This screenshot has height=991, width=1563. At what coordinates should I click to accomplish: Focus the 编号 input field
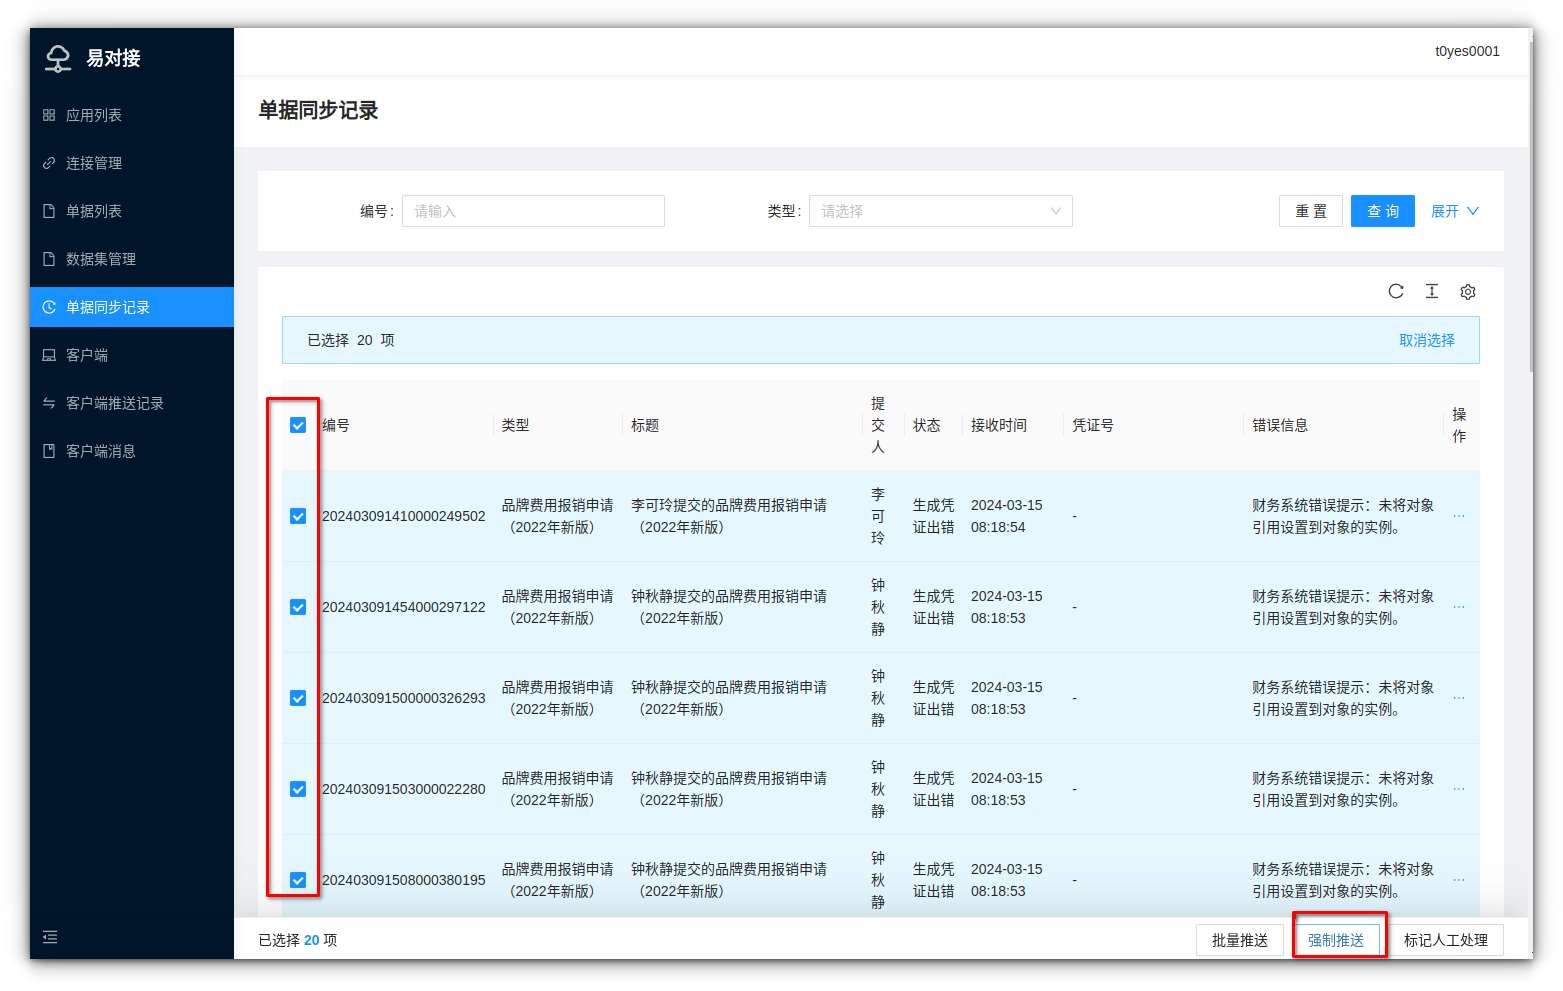[533, 211]
